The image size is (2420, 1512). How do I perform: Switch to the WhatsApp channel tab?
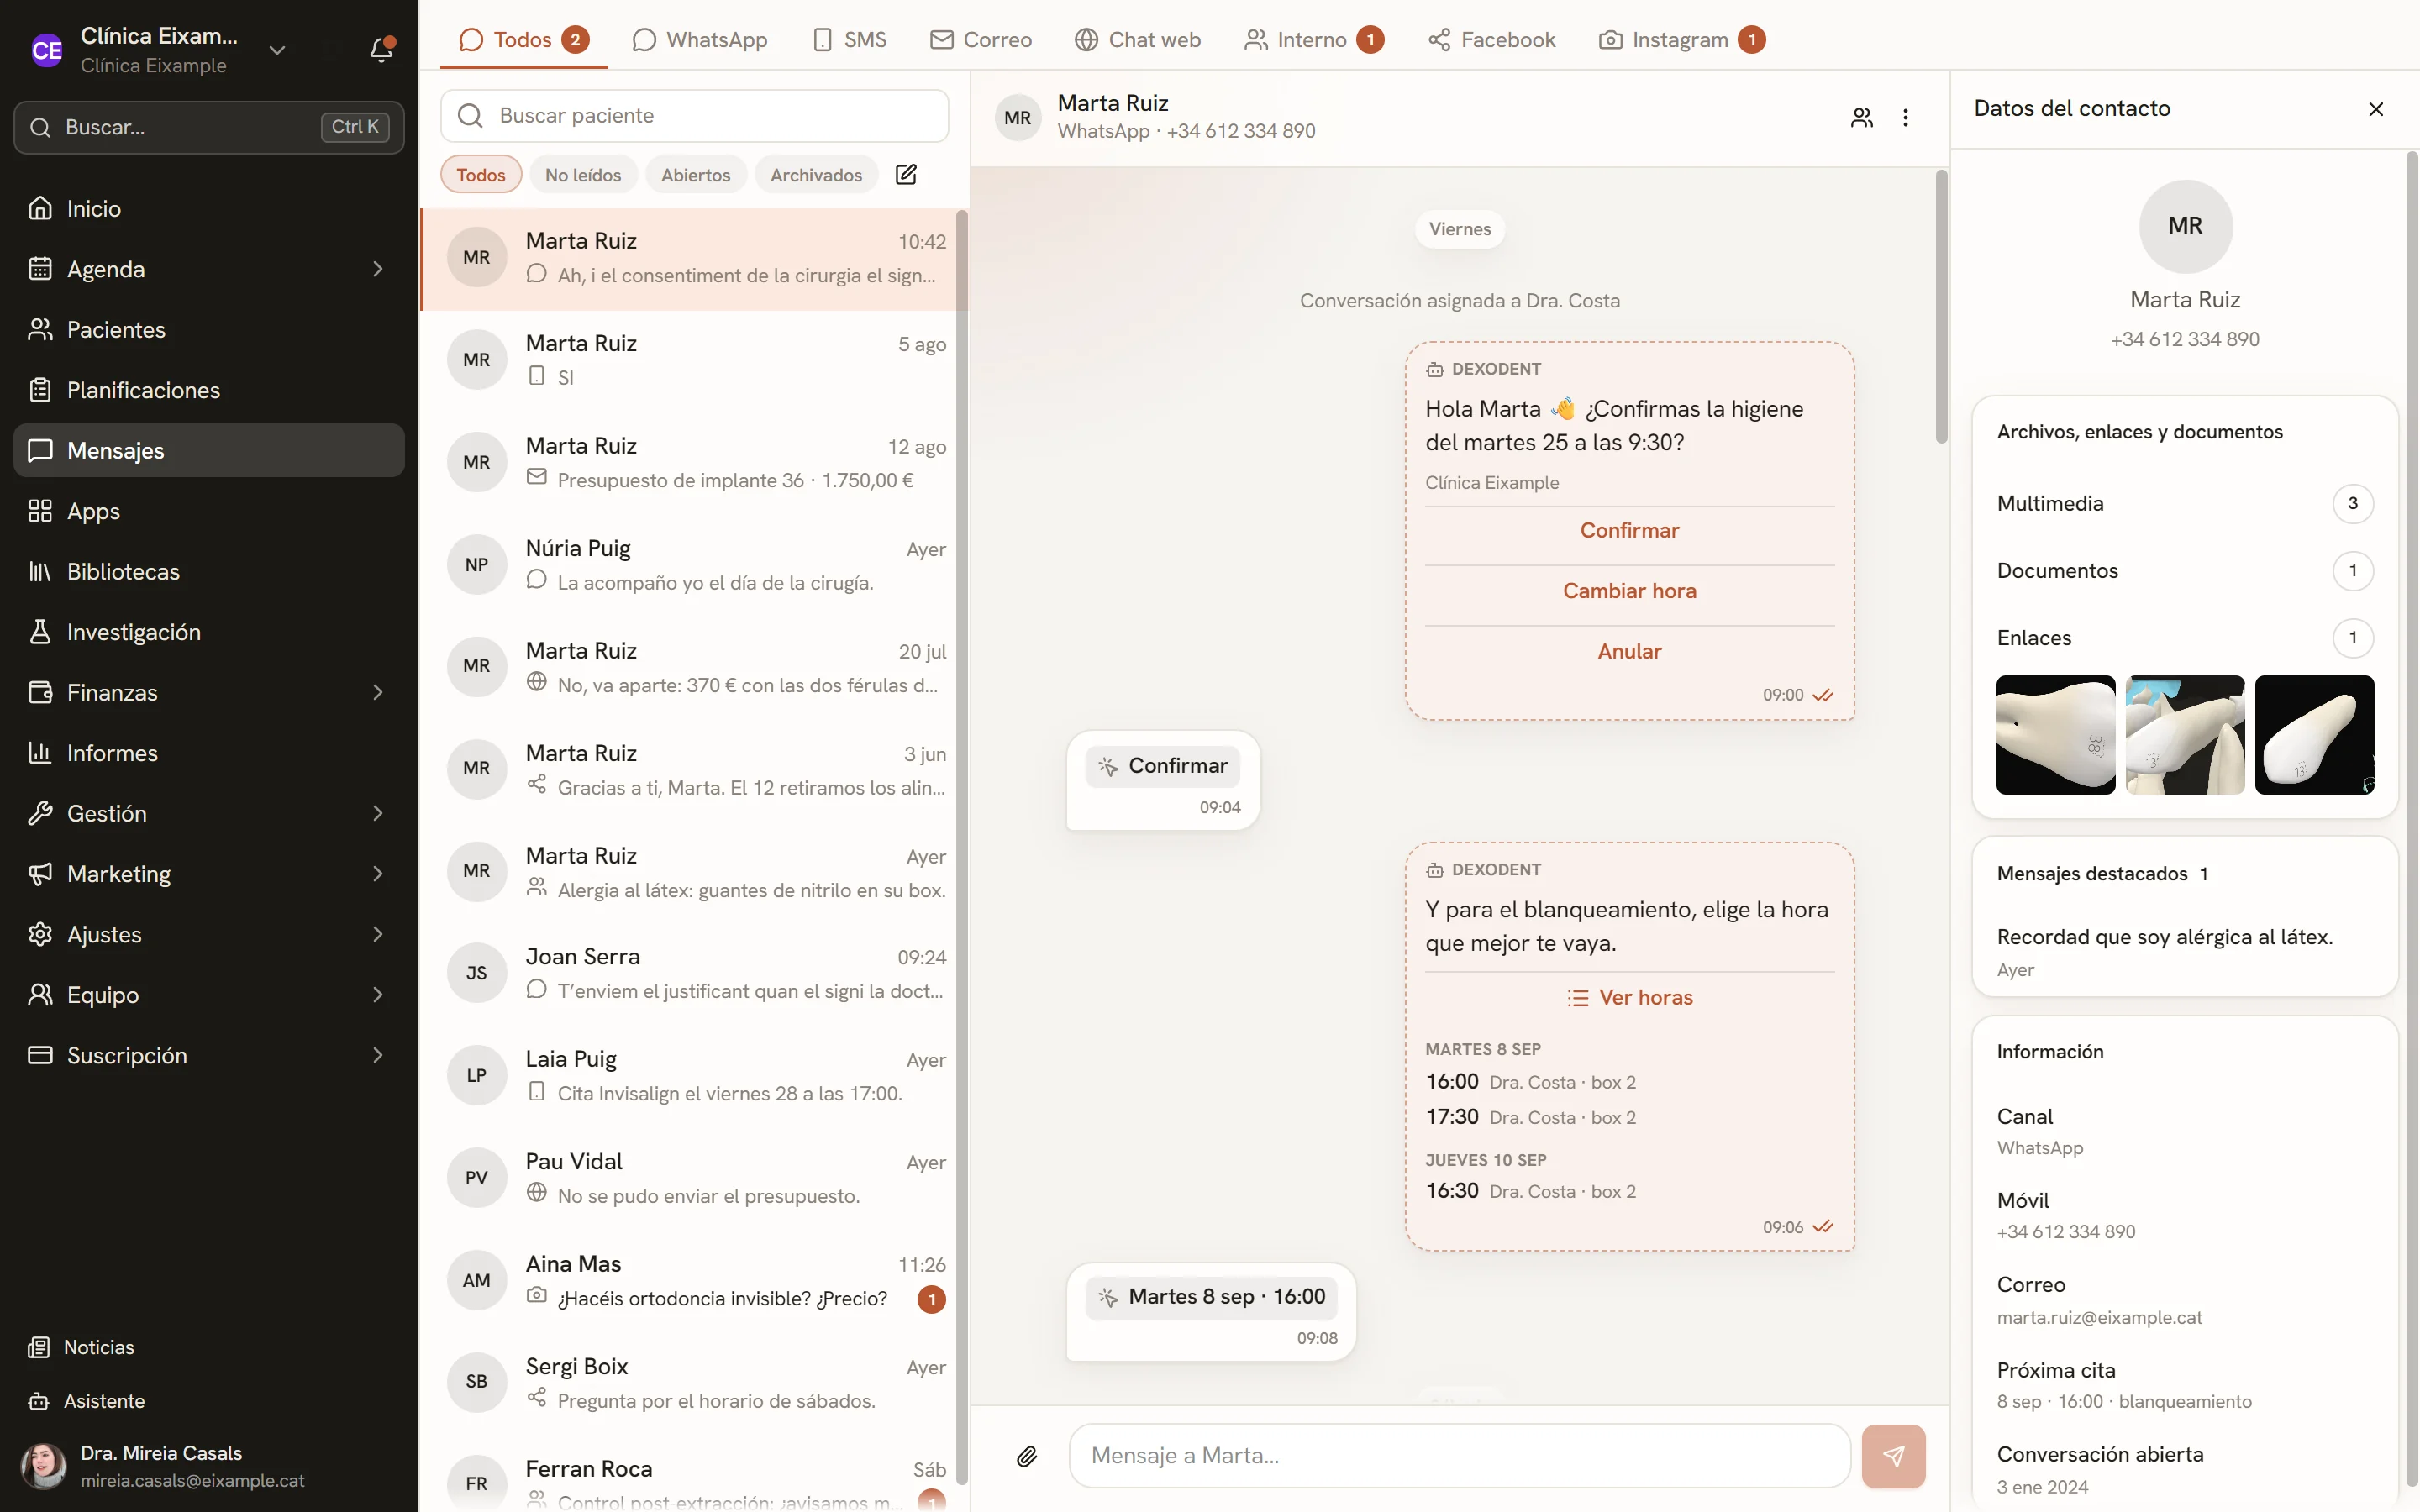tap(700, 40)
